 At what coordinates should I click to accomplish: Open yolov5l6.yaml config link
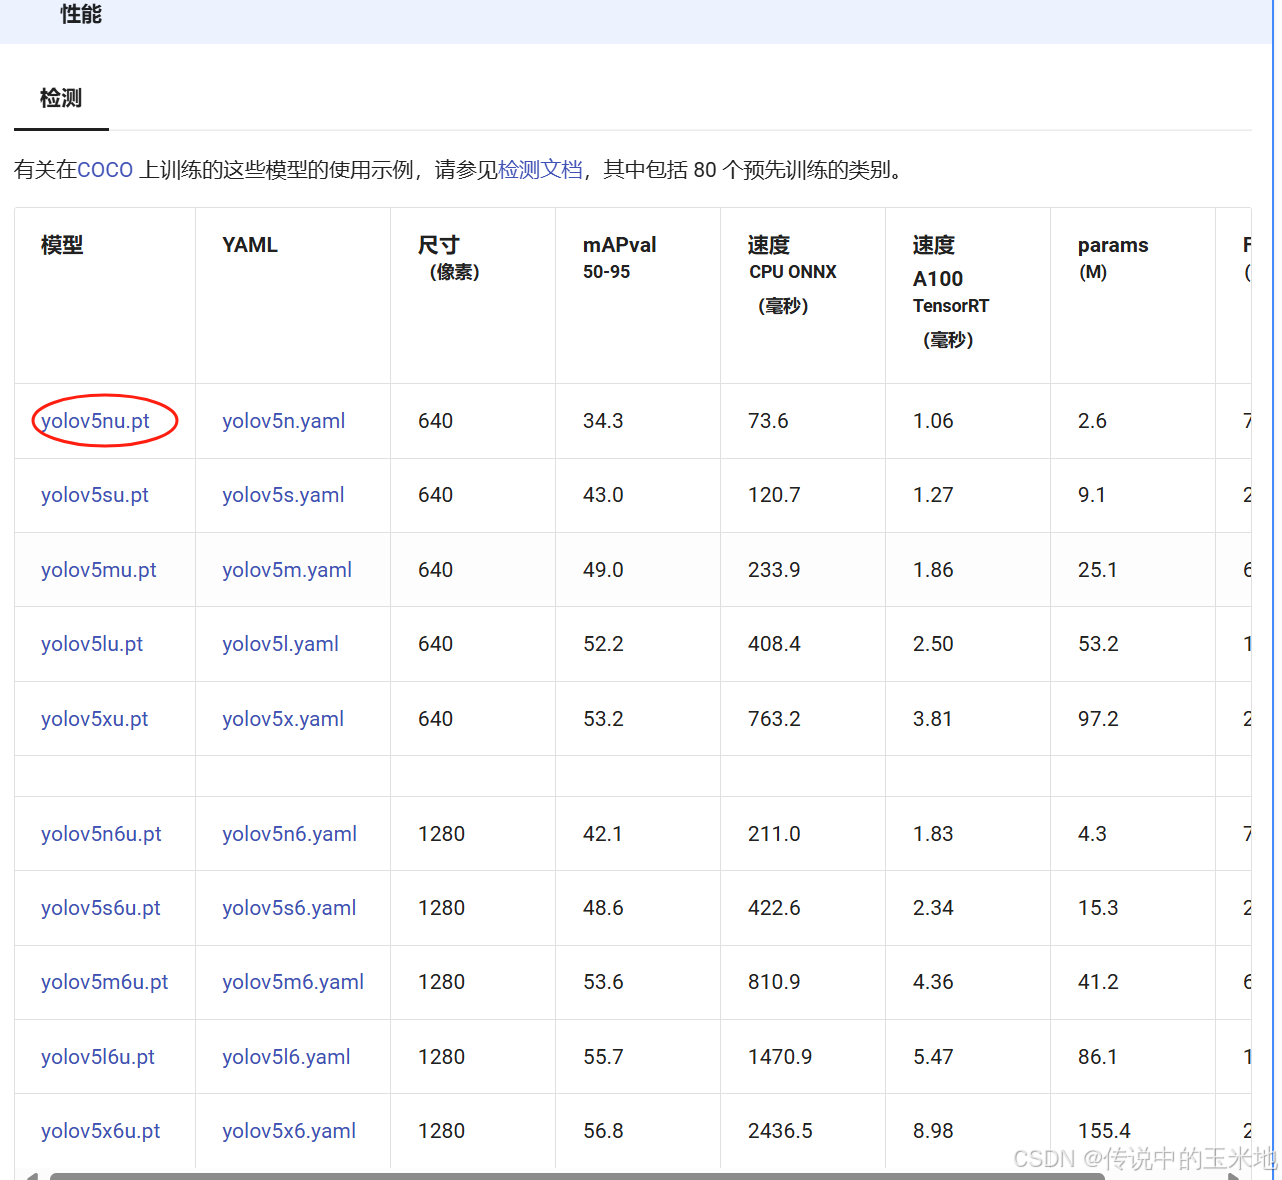(286, 1057)
